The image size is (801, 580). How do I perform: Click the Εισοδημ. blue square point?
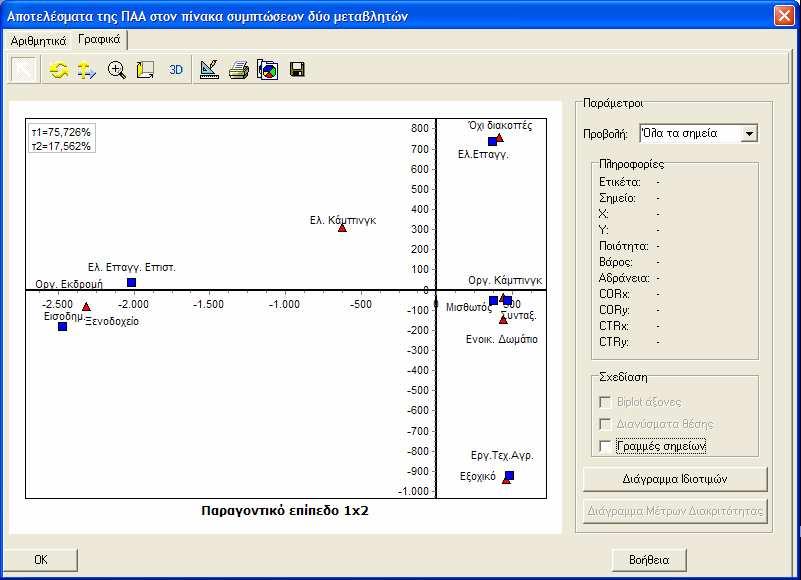[62, 327]
